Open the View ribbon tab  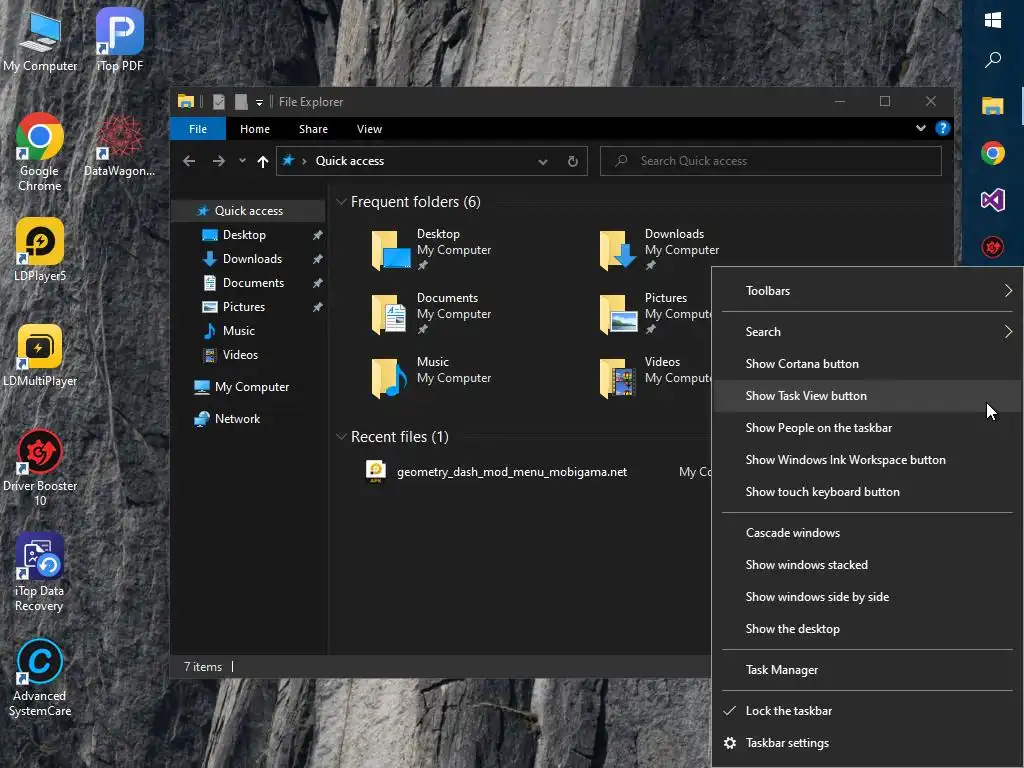point(369,129)
